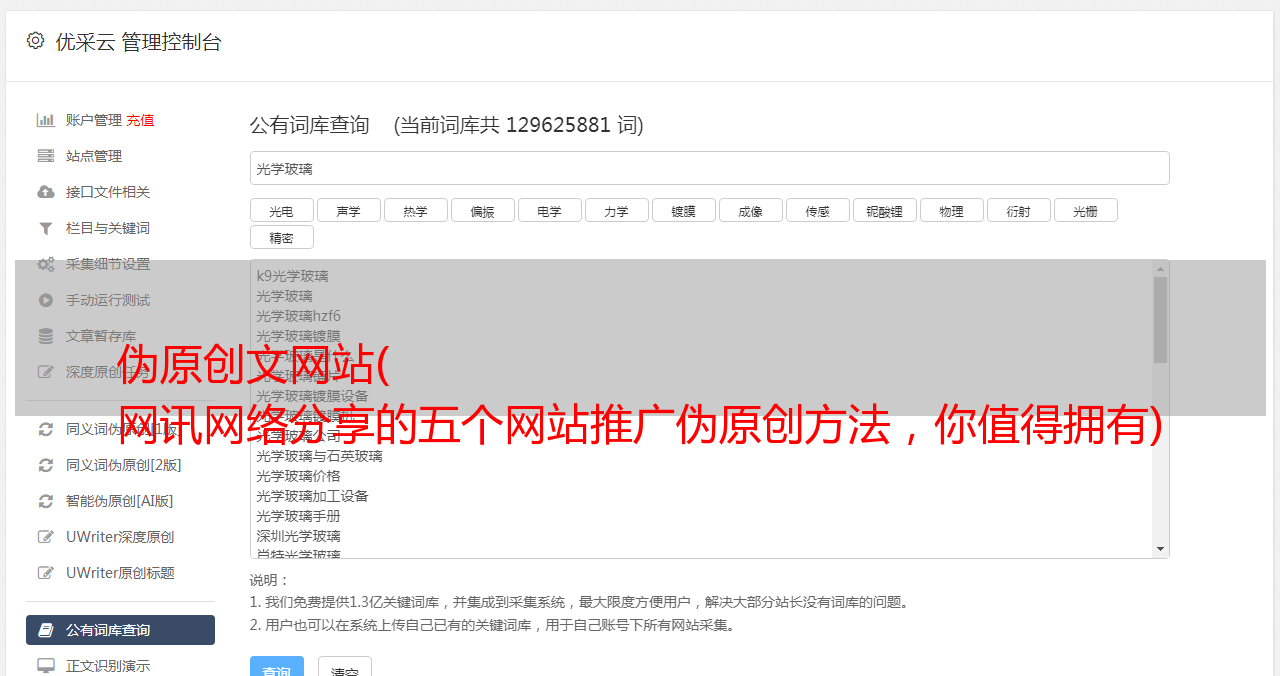The image size is (1280, 676).
Task: Click the gears icon for 采集细节设置
Action: [x=46, y=264]
